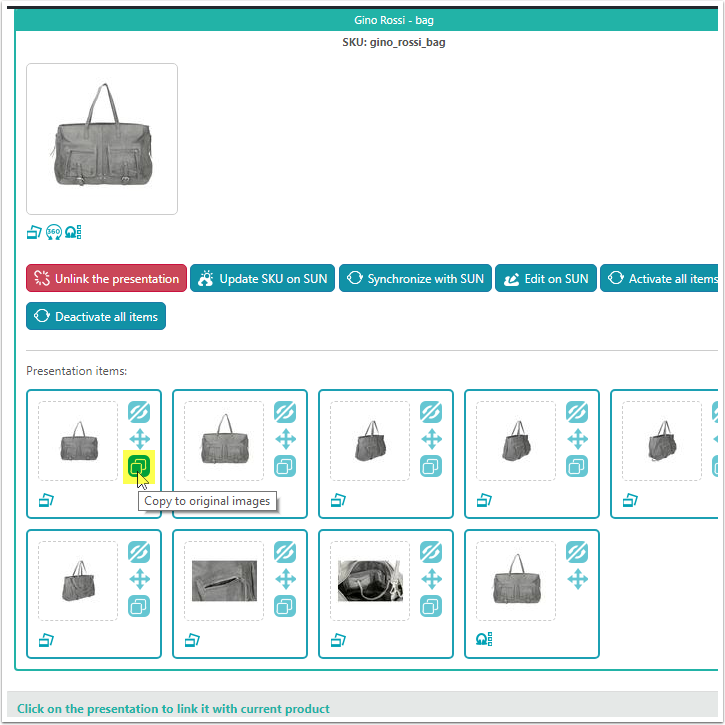The height and width of the screenshot is (725, 725).
Task: Click 'Click on the presentation to link' heading
Action: (173, 709)
